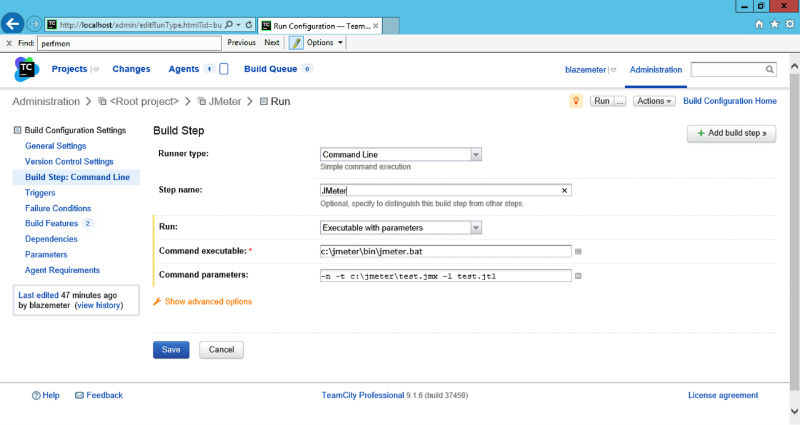The width and height of the screenshot is (800, 425).
Task: Open the Build Features settings
Action: tap(51, 223)
